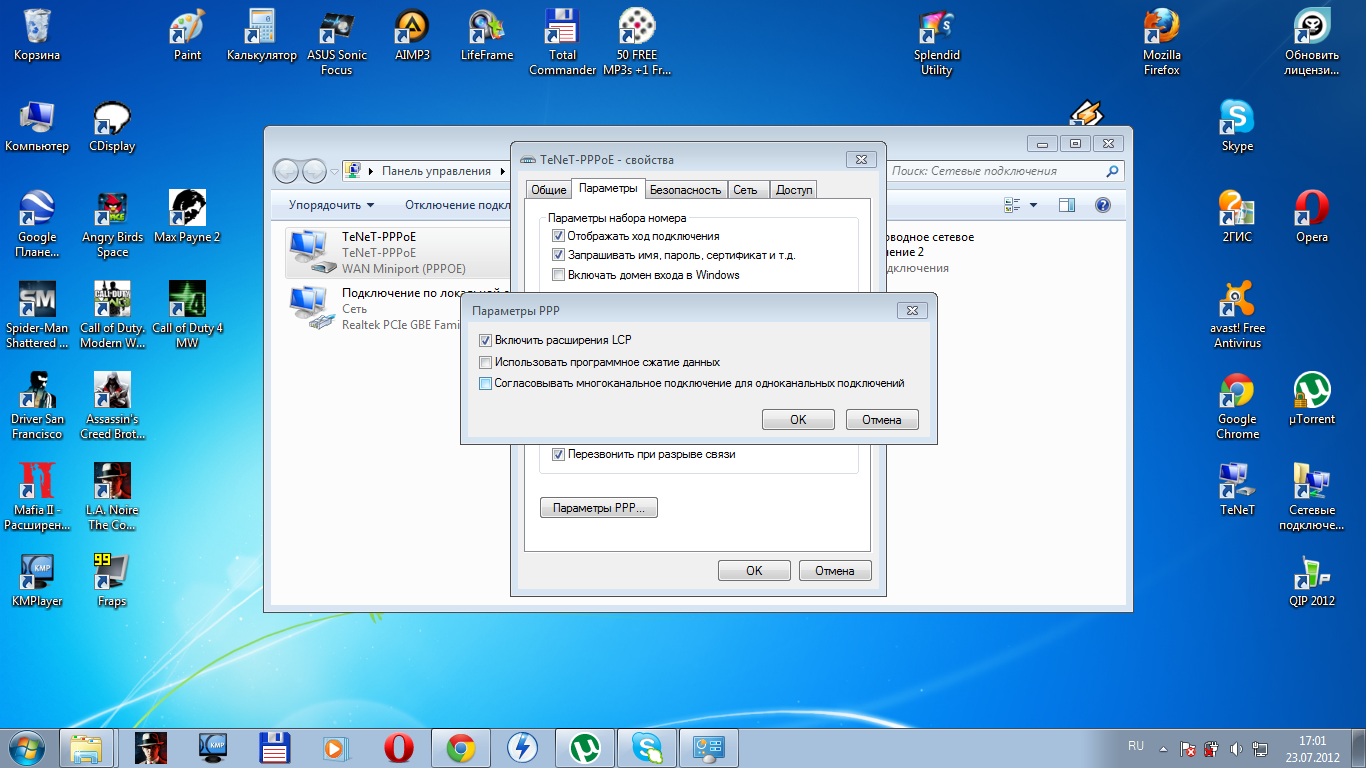Image resolution: width=1366 pixels, height=768 pixels.
Task: Open the LifeFrame desktop icon
Action: click(487, 35)
